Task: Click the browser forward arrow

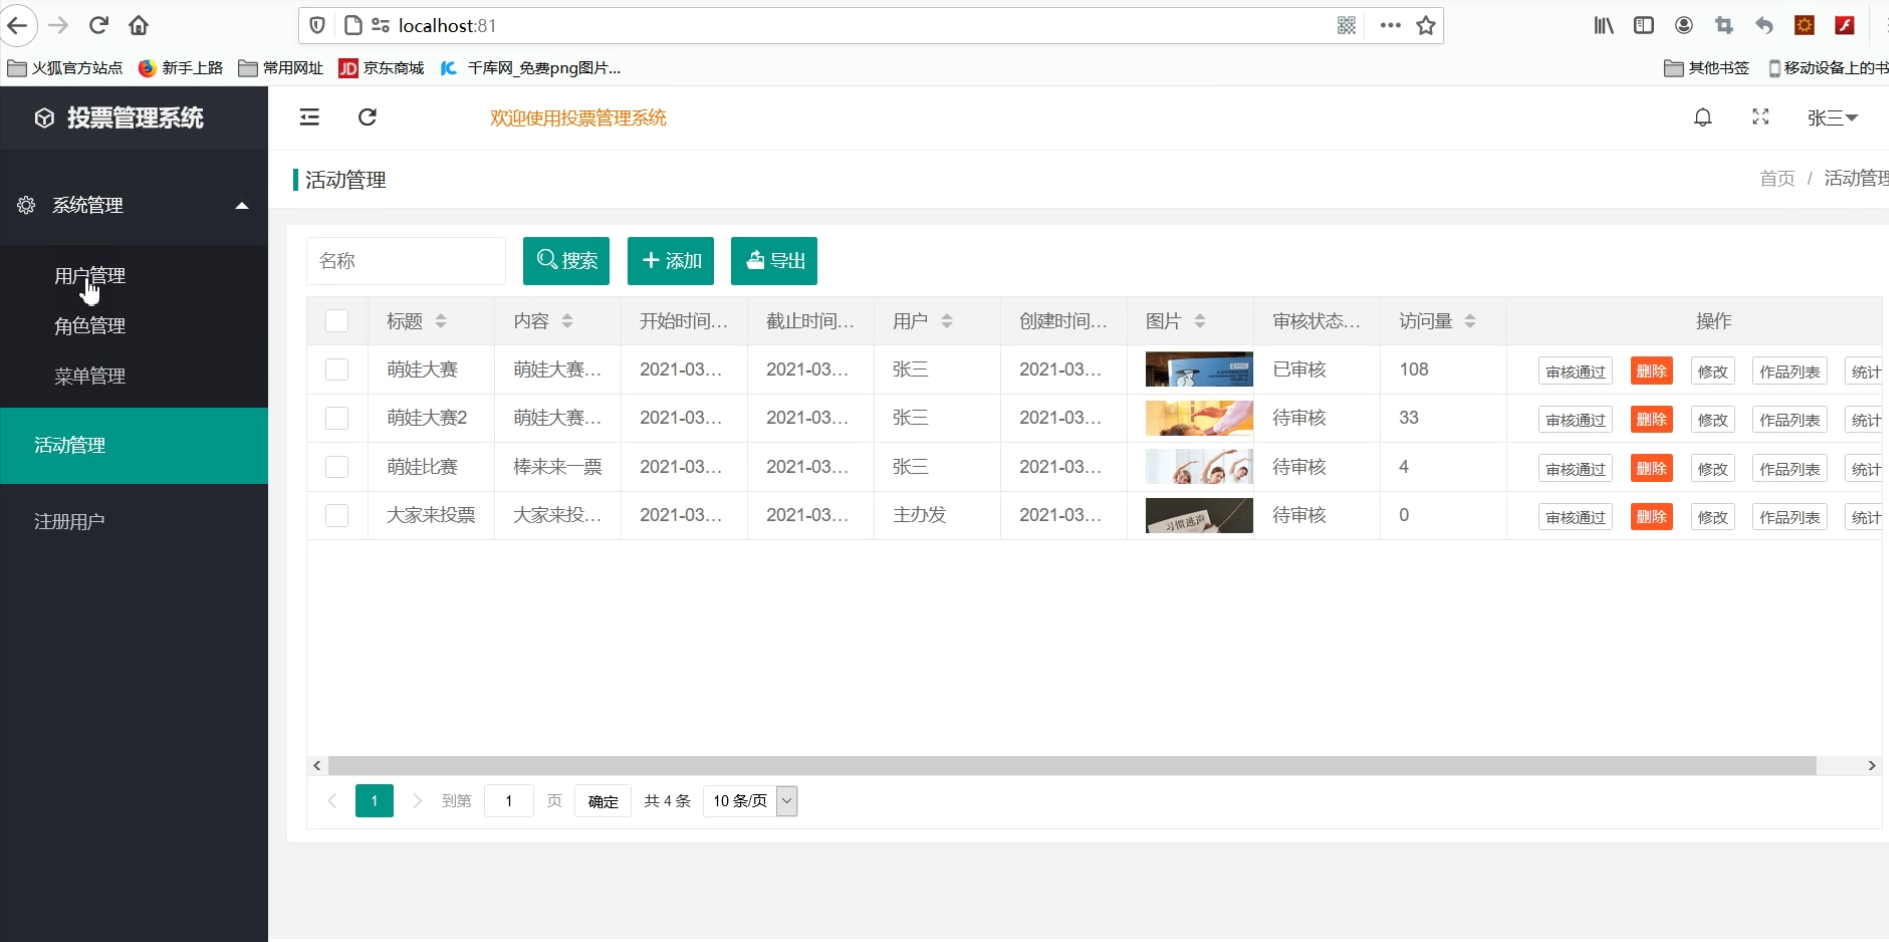Action: pos(58,25)
